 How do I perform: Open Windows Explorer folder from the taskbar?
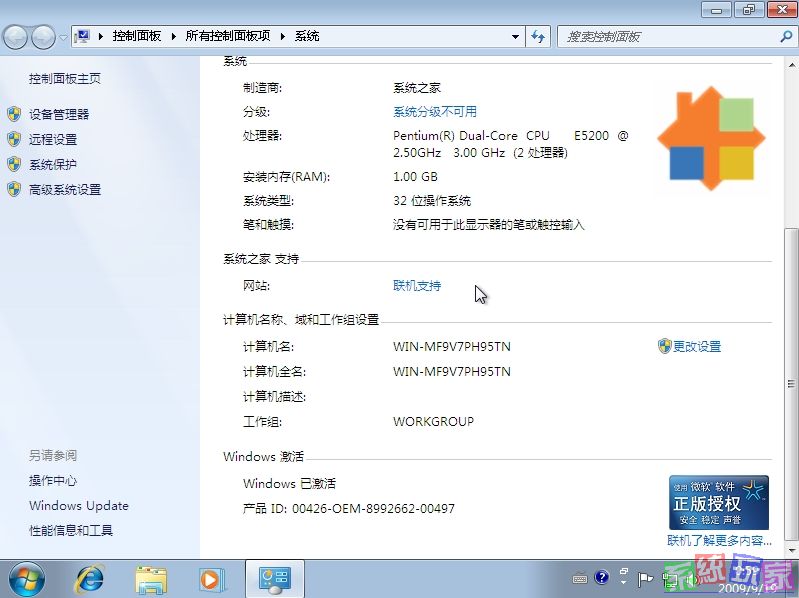pyautogui.click(x=151, y=579)
